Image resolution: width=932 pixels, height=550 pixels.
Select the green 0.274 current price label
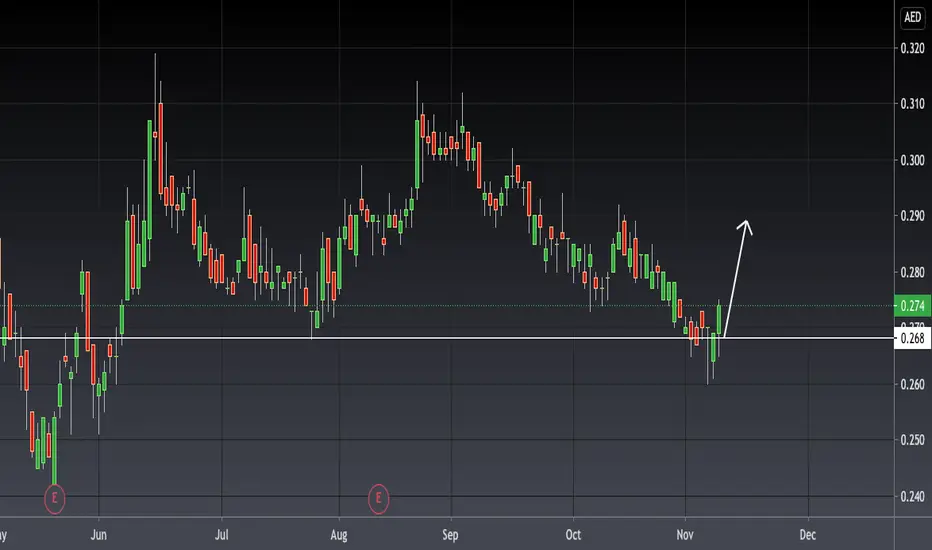coord(912,306)
